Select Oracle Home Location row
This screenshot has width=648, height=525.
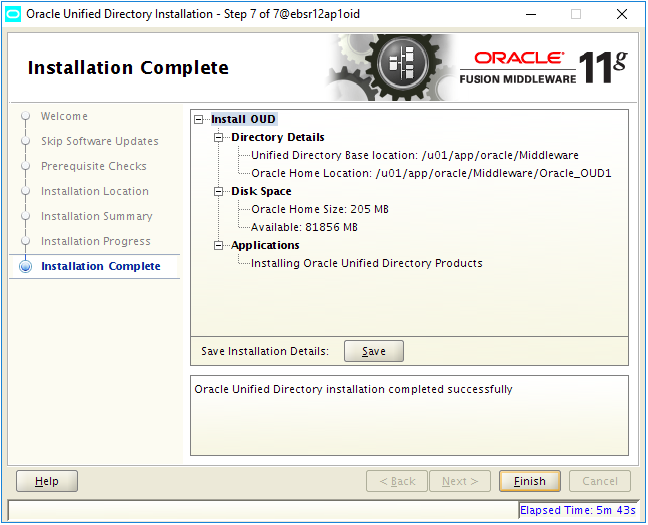pos(431,173)
